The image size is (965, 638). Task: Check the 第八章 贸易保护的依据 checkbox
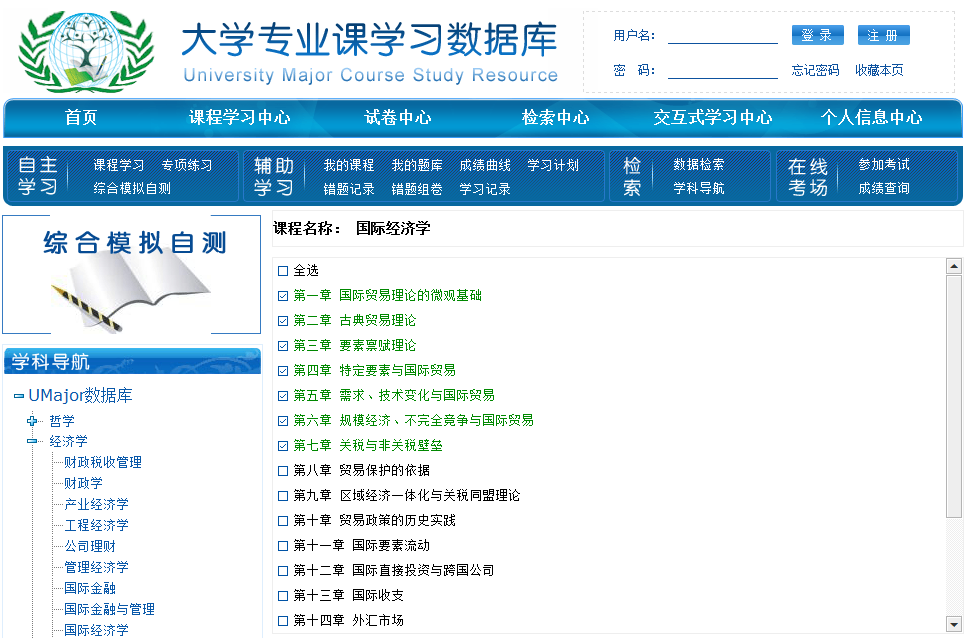283,471
